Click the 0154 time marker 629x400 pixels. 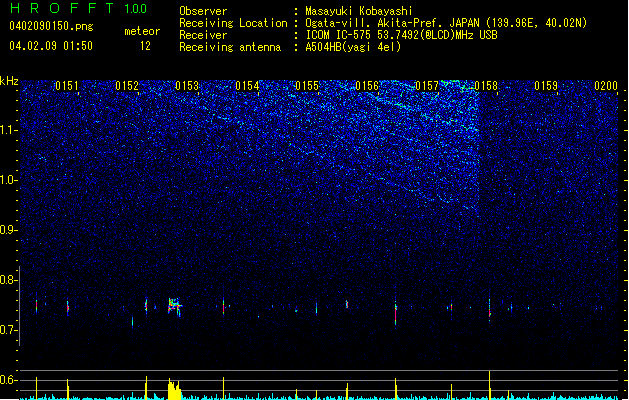(247, 86)
